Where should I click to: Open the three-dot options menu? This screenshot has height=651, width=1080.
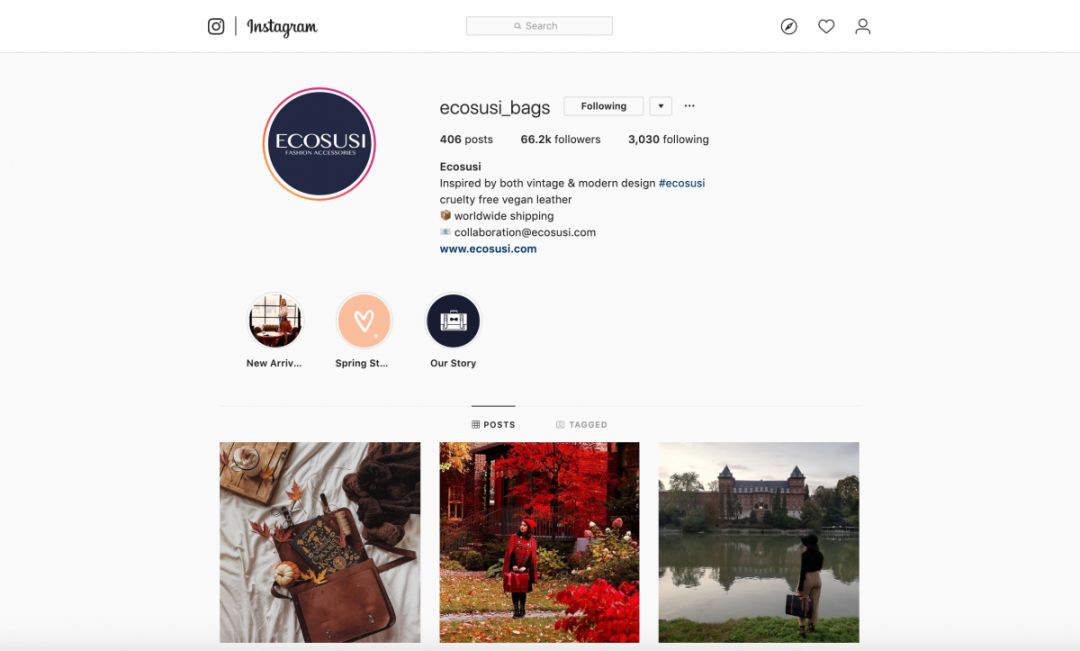tap(689, 106)
